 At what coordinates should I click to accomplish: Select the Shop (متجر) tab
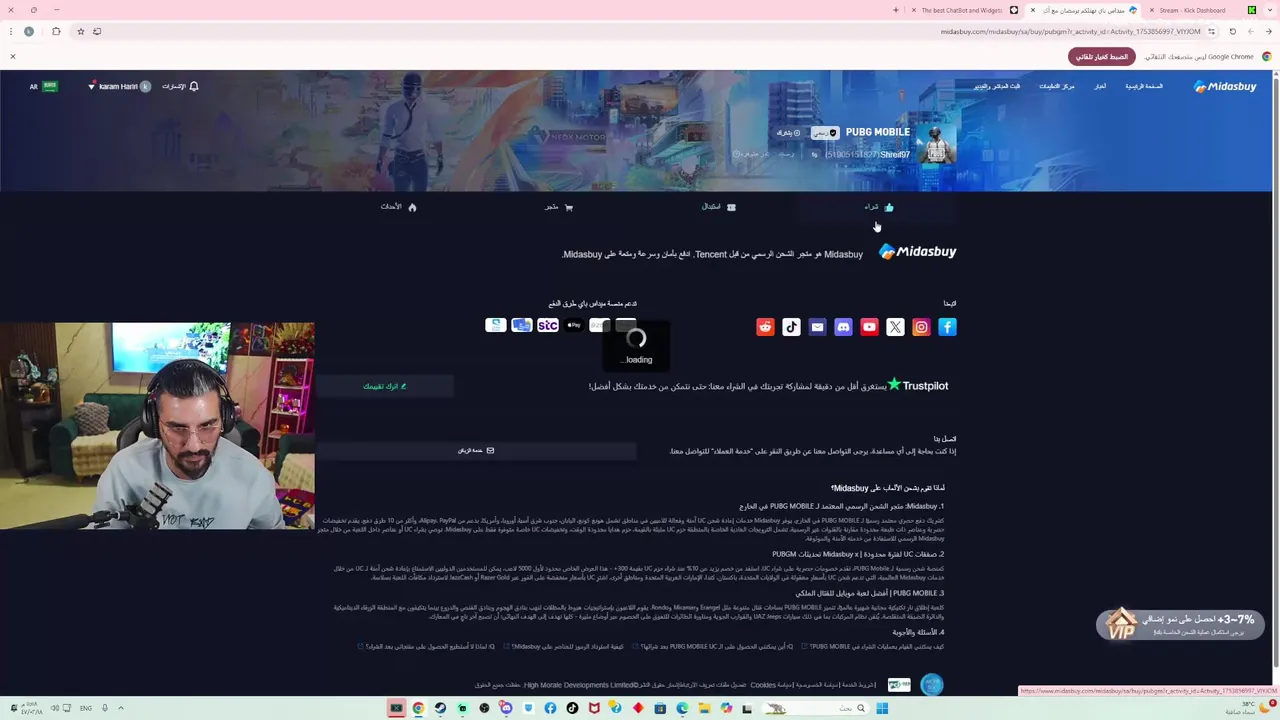558,207
